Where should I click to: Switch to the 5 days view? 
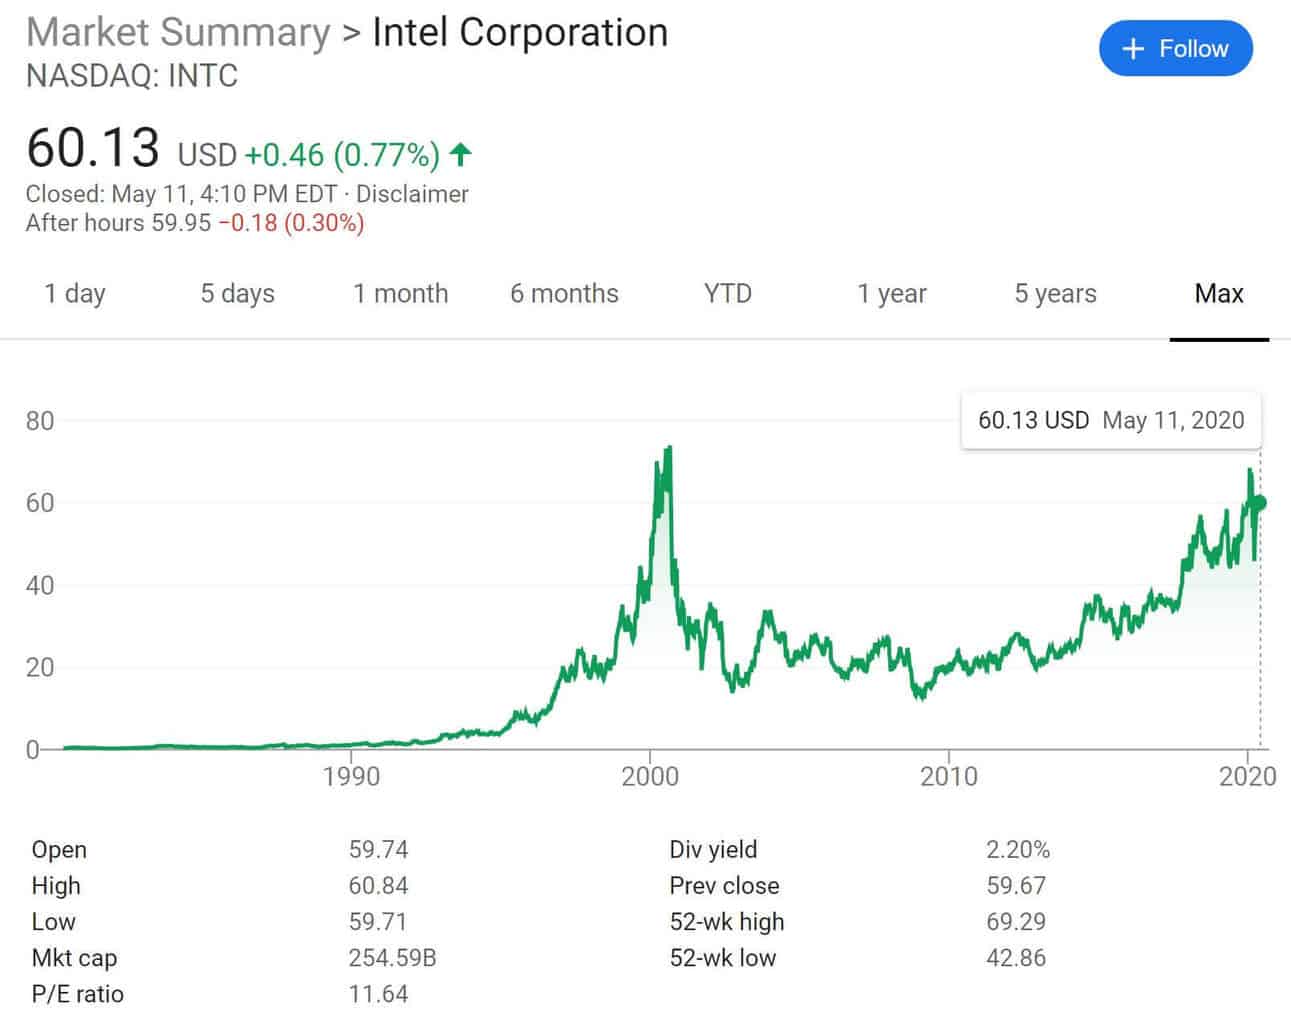[237, 293]
